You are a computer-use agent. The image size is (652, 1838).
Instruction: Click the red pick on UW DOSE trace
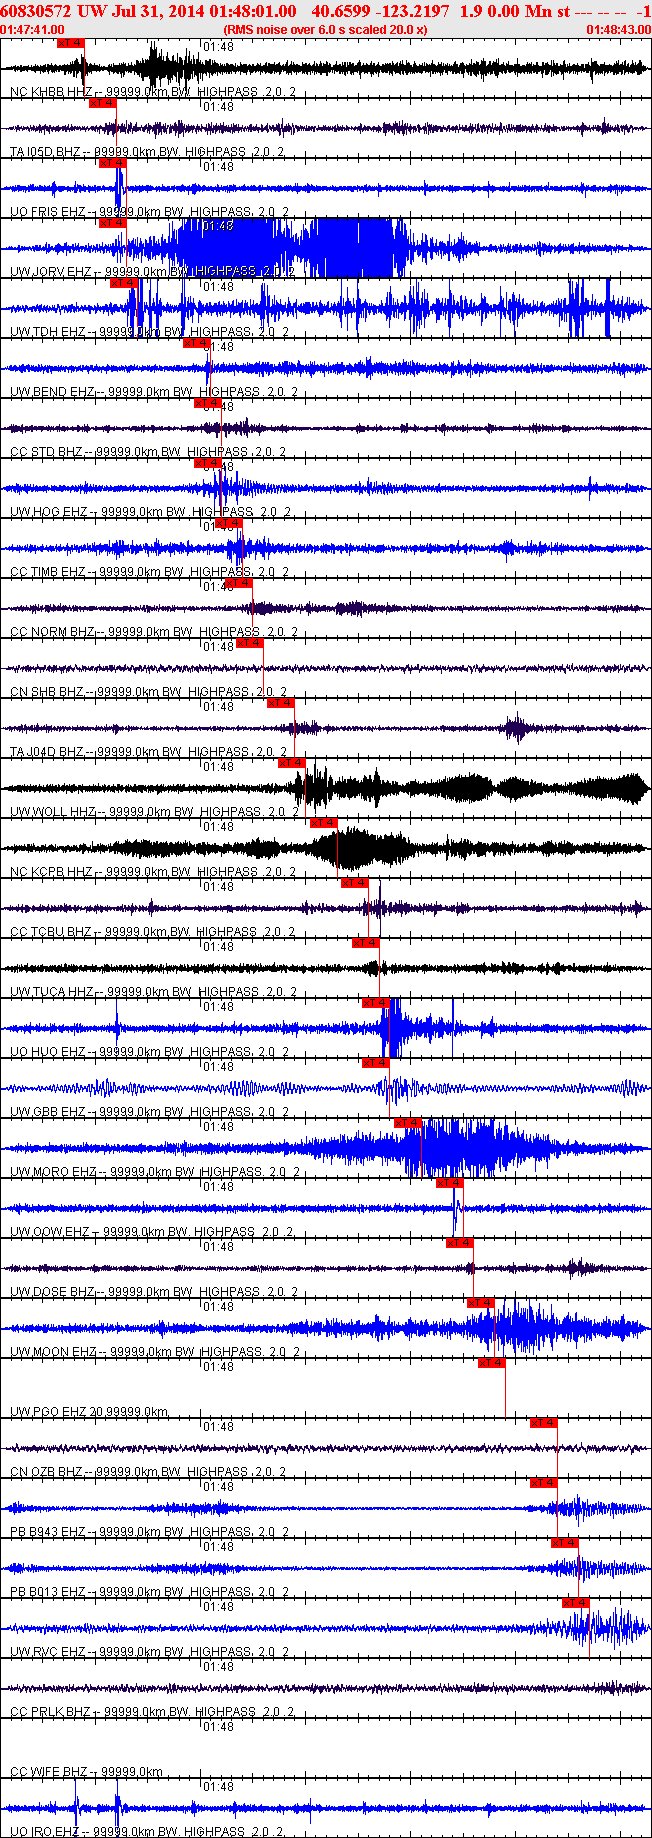459,1243
